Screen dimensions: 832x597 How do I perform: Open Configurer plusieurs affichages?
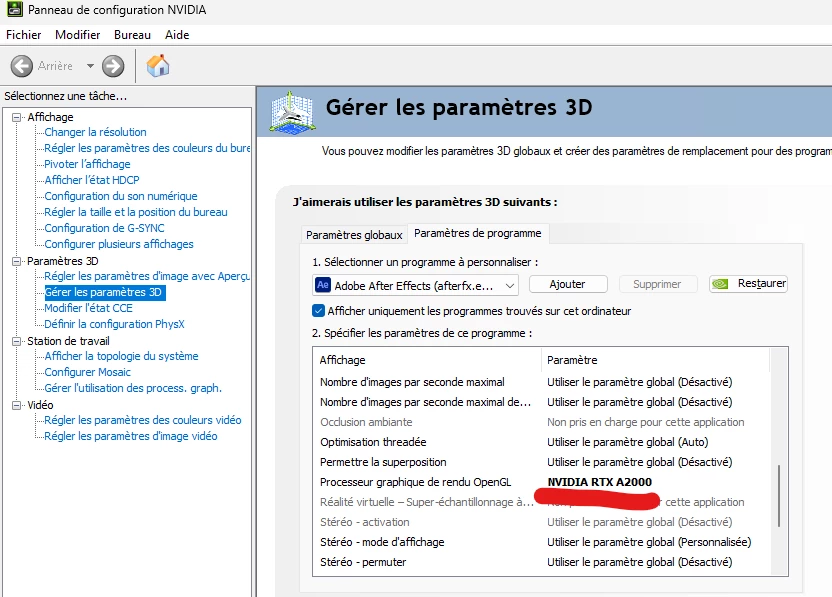click(119, 244)
